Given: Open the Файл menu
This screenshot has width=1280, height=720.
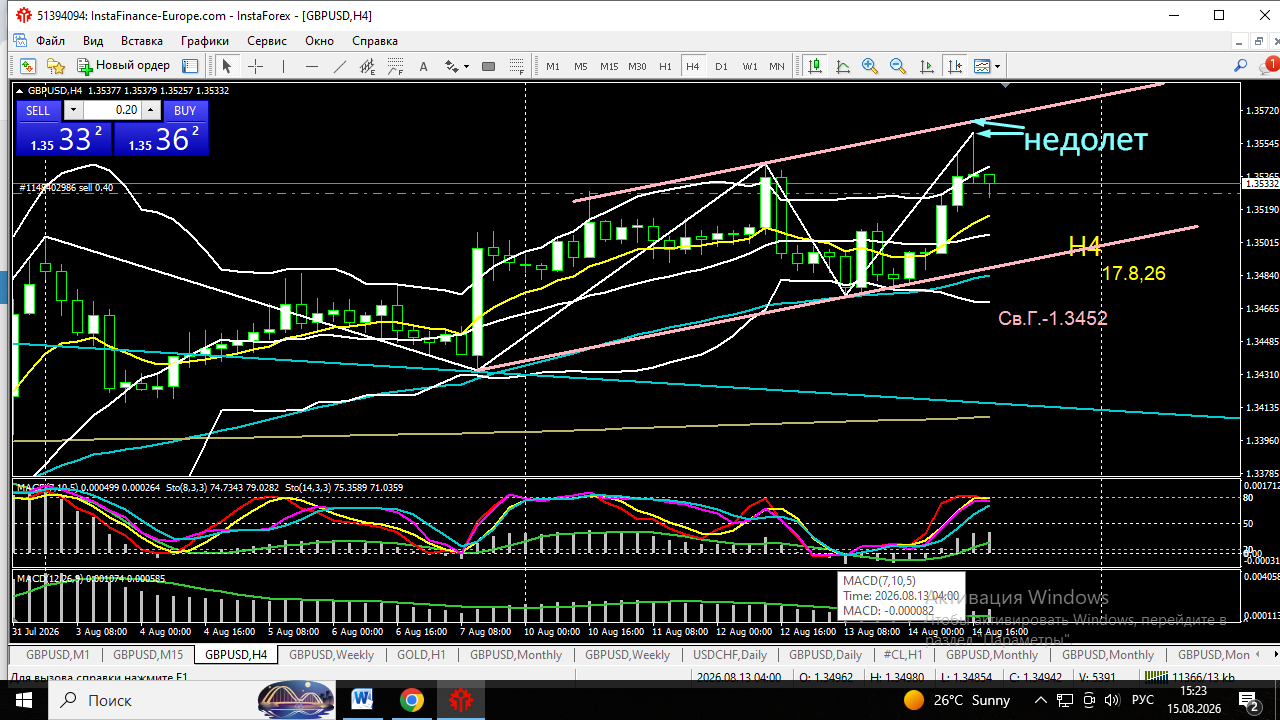Looking at the screenshot, I should pos(50,41).
